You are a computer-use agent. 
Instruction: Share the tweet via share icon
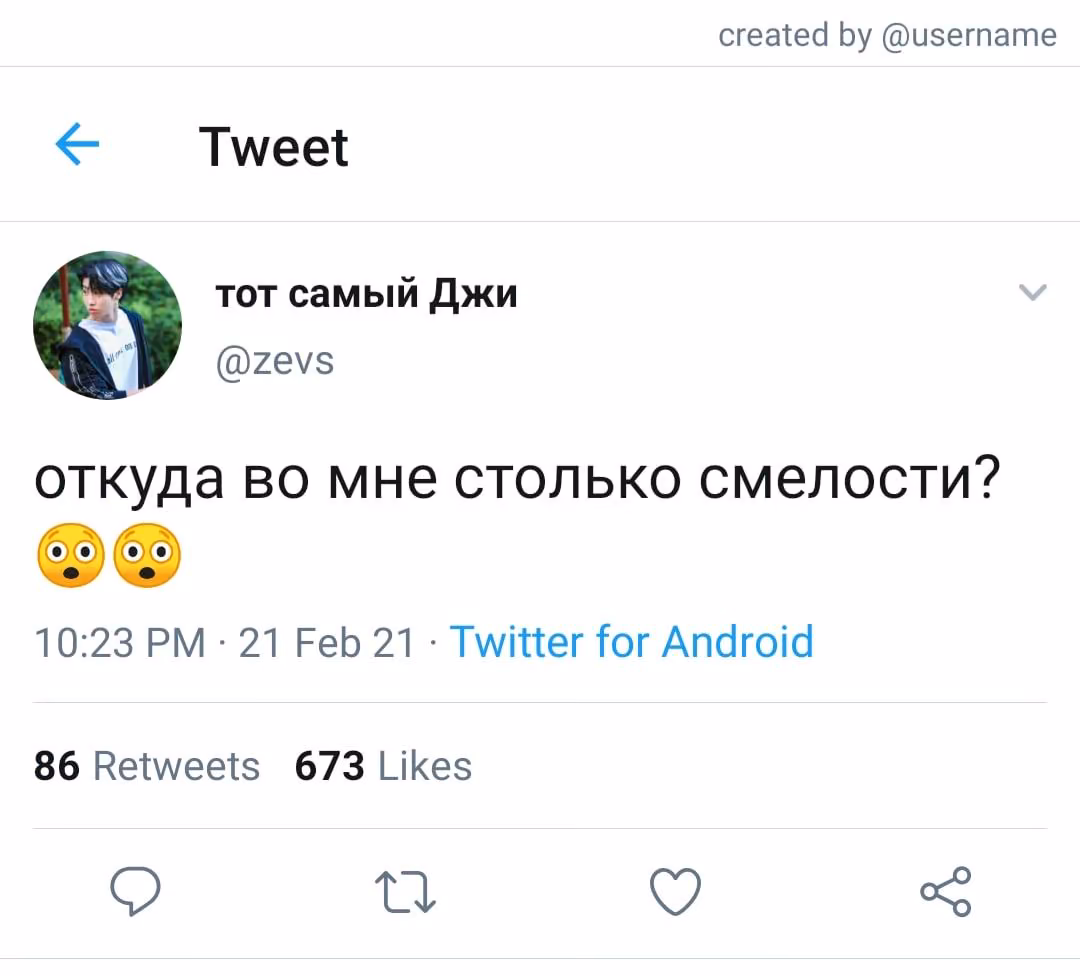[x=946, y=891]
